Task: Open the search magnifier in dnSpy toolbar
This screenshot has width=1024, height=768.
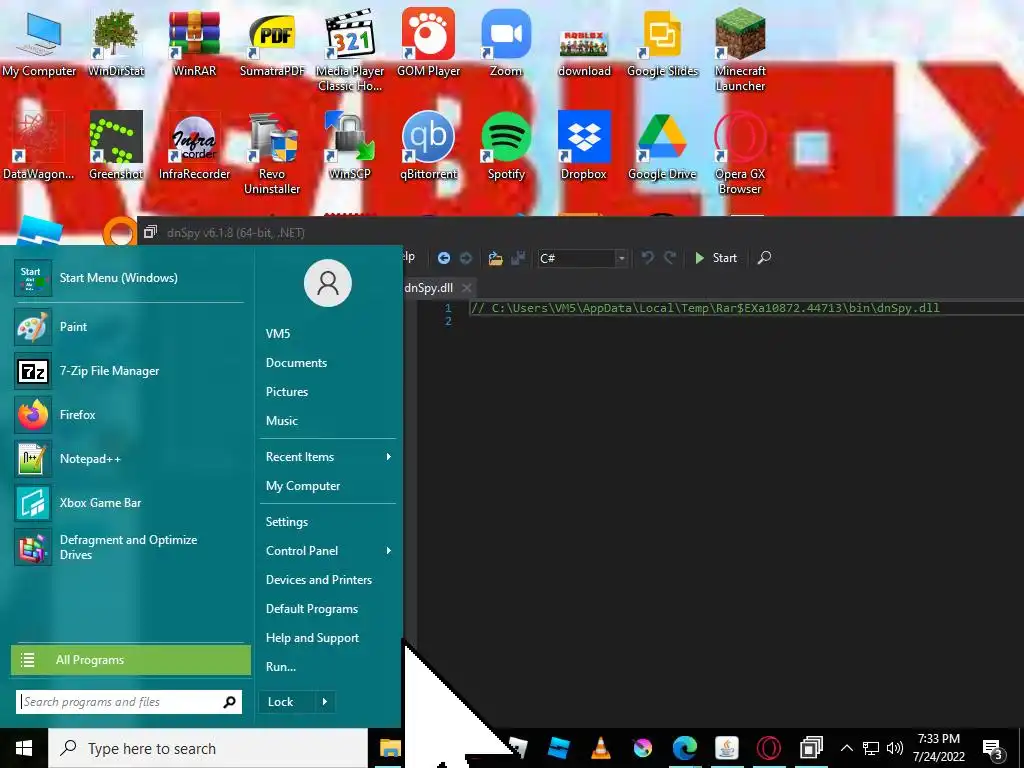Action: point(764,258)
